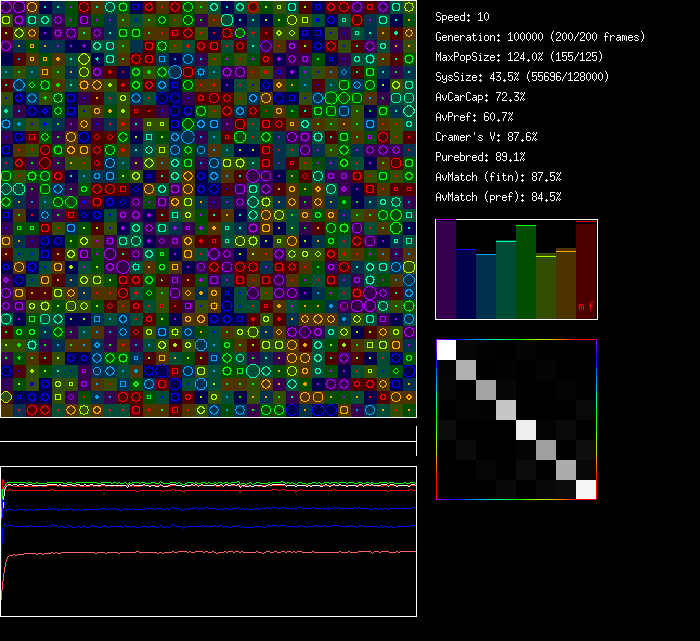Click the Speed: 10 readout
This screenshot has width=700, height=641.
point(462,17)
